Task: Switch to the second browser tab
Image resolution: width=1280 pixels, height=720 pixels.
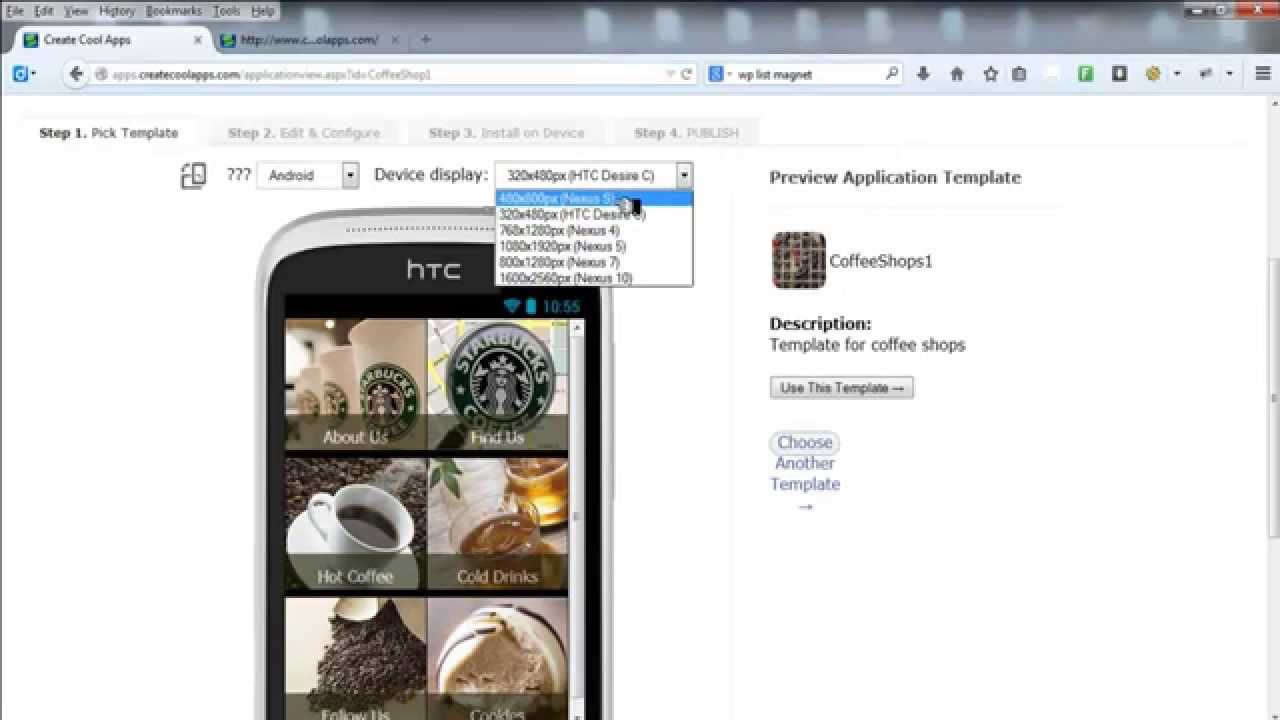Action: [308, 40]
